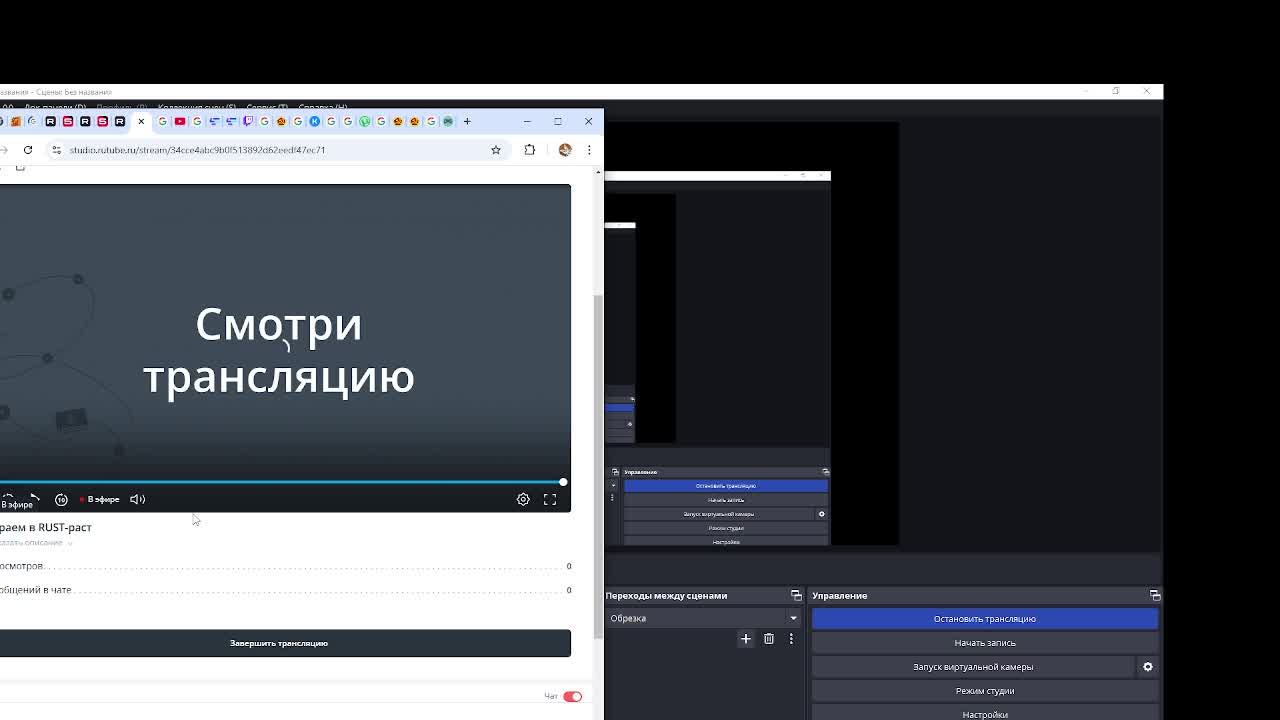The width and height of the screenshot is (1280, 720).
Task: Open virtual camera settings gear in OBS
Action: pyautogui.click(x=1148, y=667)
